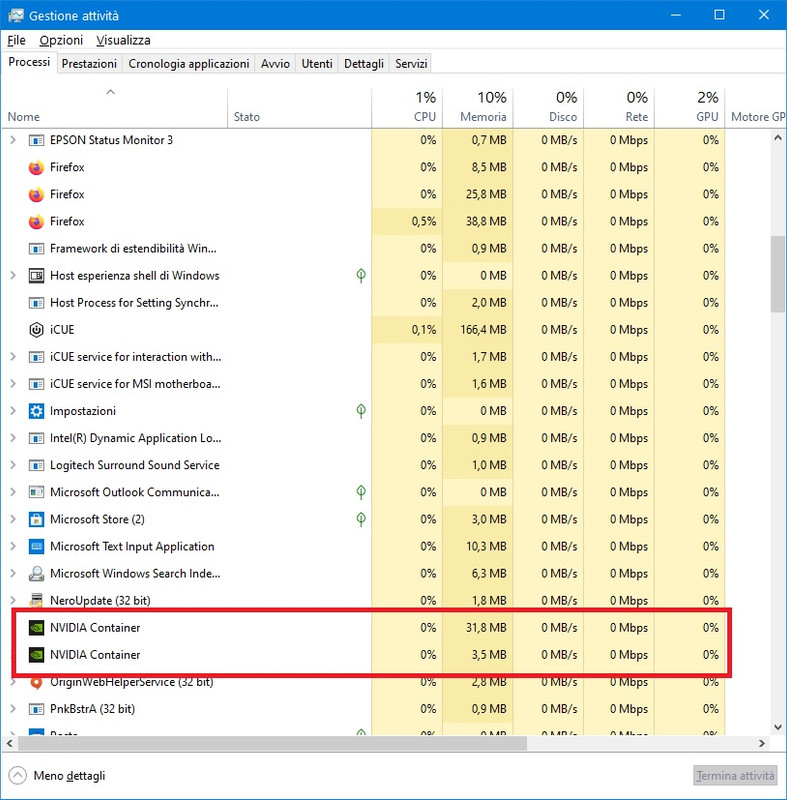Click leaf status icon on Microsoft Outlook row
This screenshot has height=800, width=787.
click(x=361, y=492)
